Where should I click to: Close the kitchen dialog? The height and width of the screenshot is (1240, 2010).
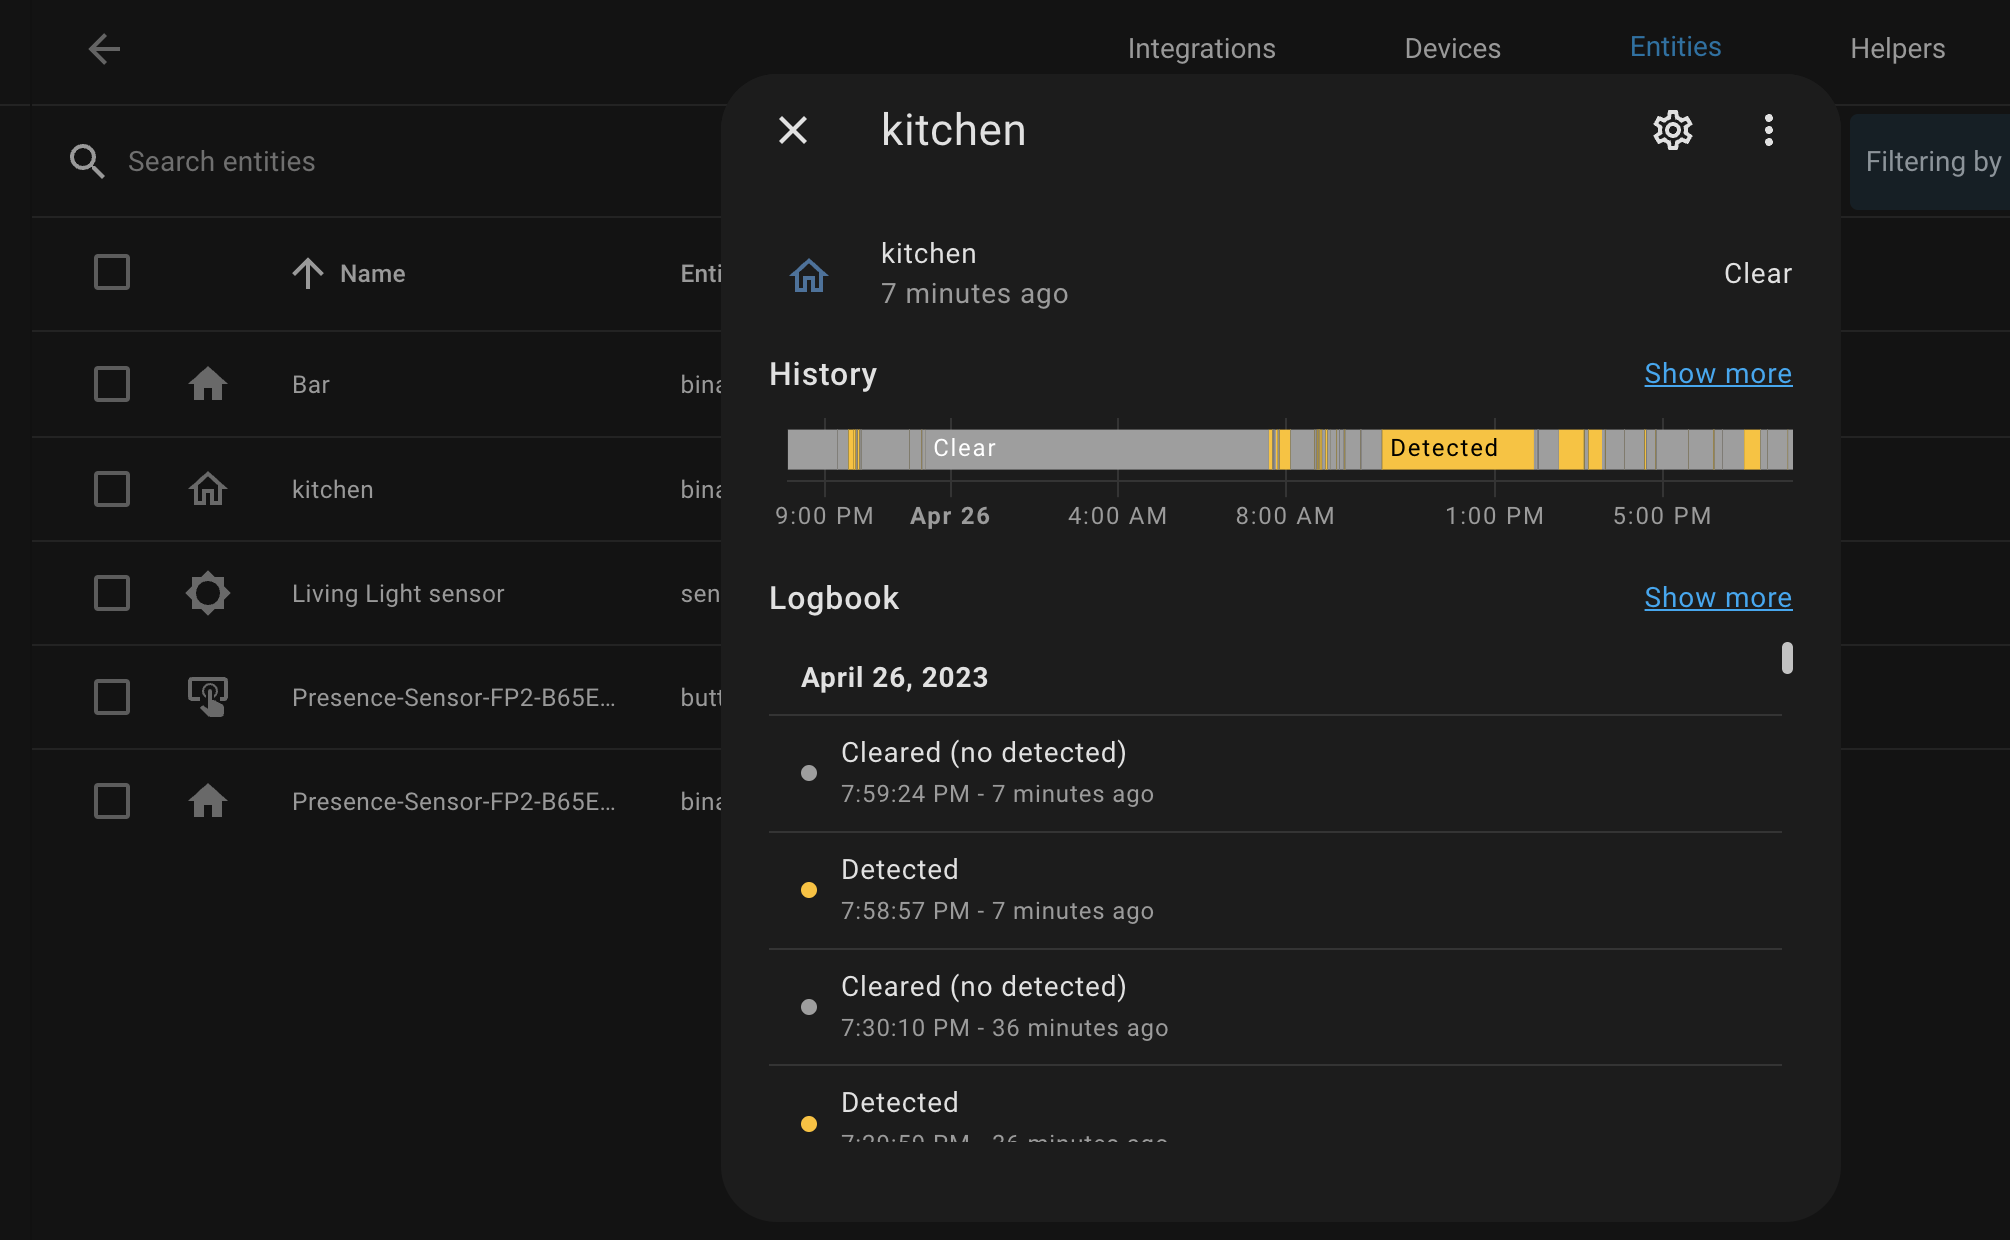793,130
